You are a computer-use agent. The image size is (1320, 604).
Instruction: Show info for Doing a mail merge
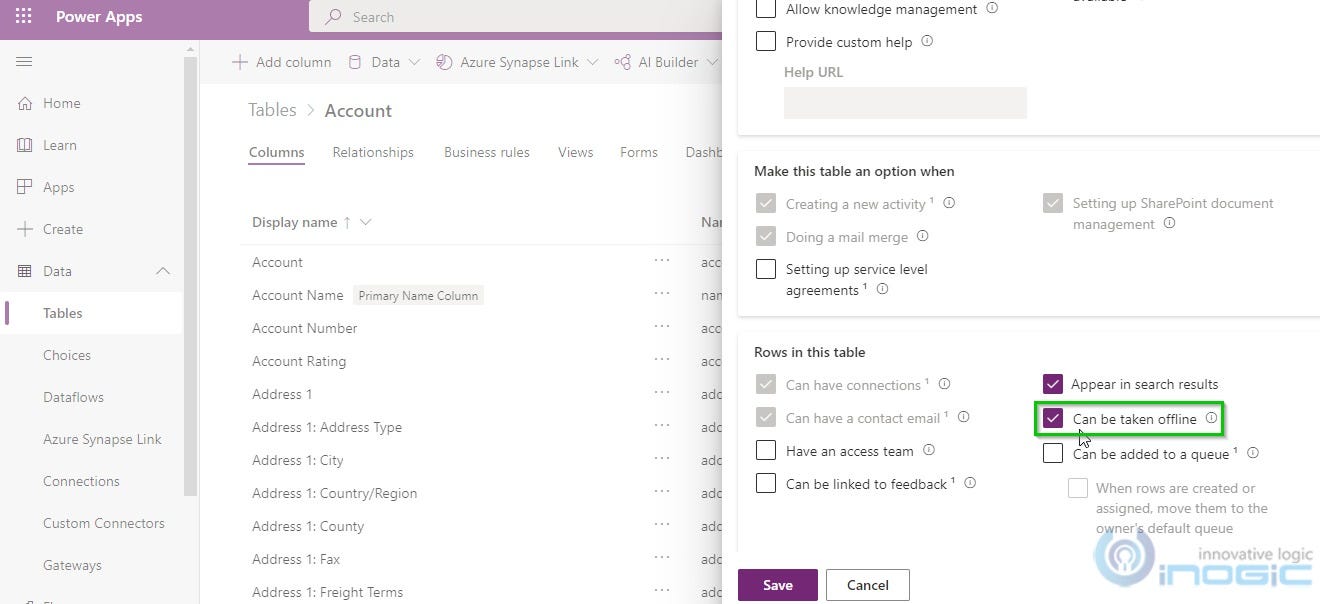click(923, 236)
